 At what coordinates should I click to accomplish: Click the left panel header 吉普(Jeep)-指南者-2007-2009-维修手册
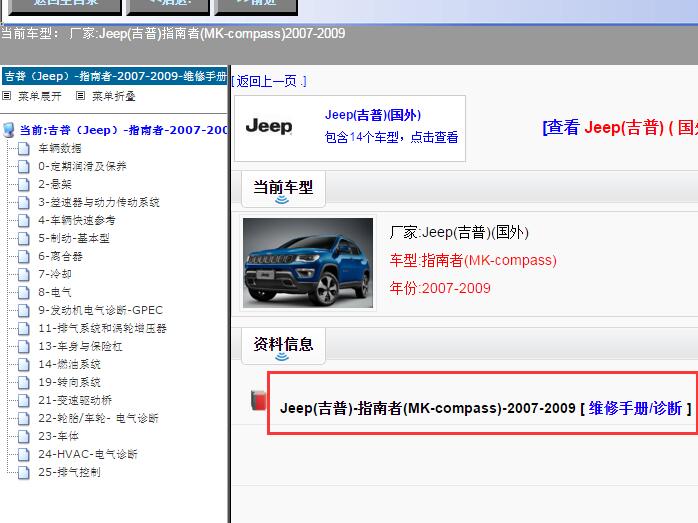click(115, 76)
